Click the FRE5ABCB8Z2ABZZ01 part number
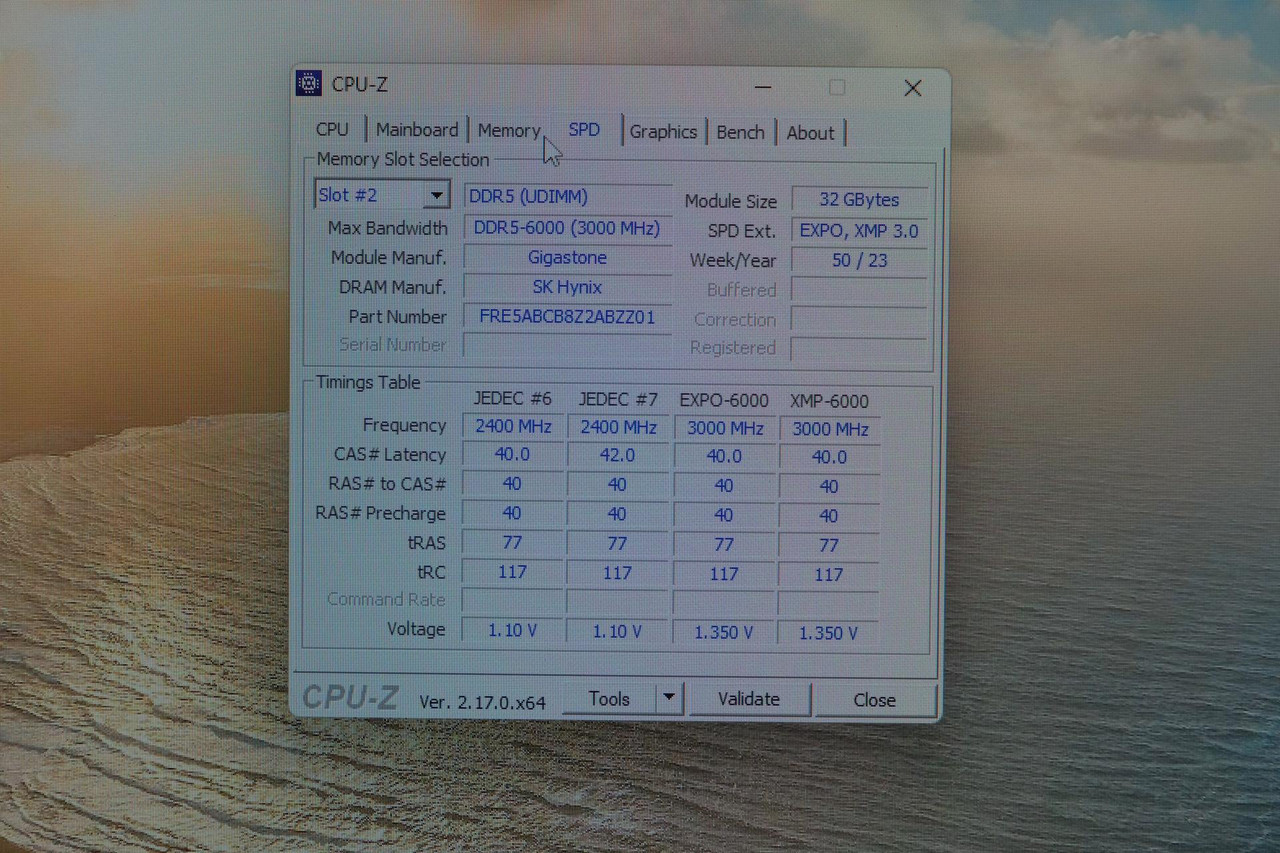The width and height of the screenshot is (1280, 853). tap(568, 317)
